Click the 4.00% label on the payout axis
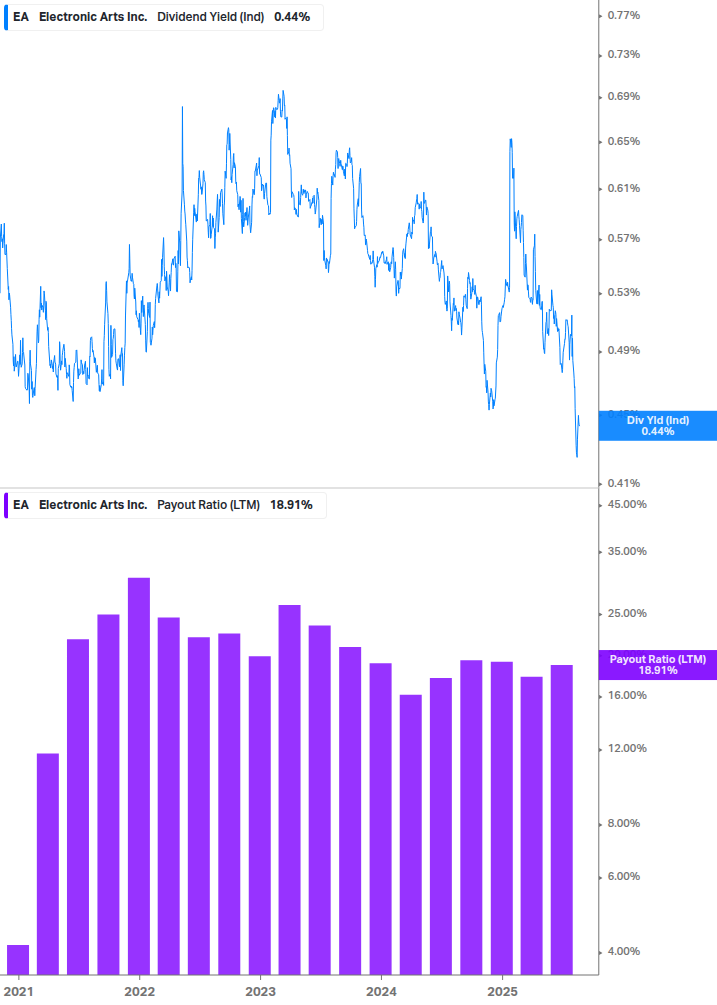This screenshot has height=1005, width=717. click(623, 952)
